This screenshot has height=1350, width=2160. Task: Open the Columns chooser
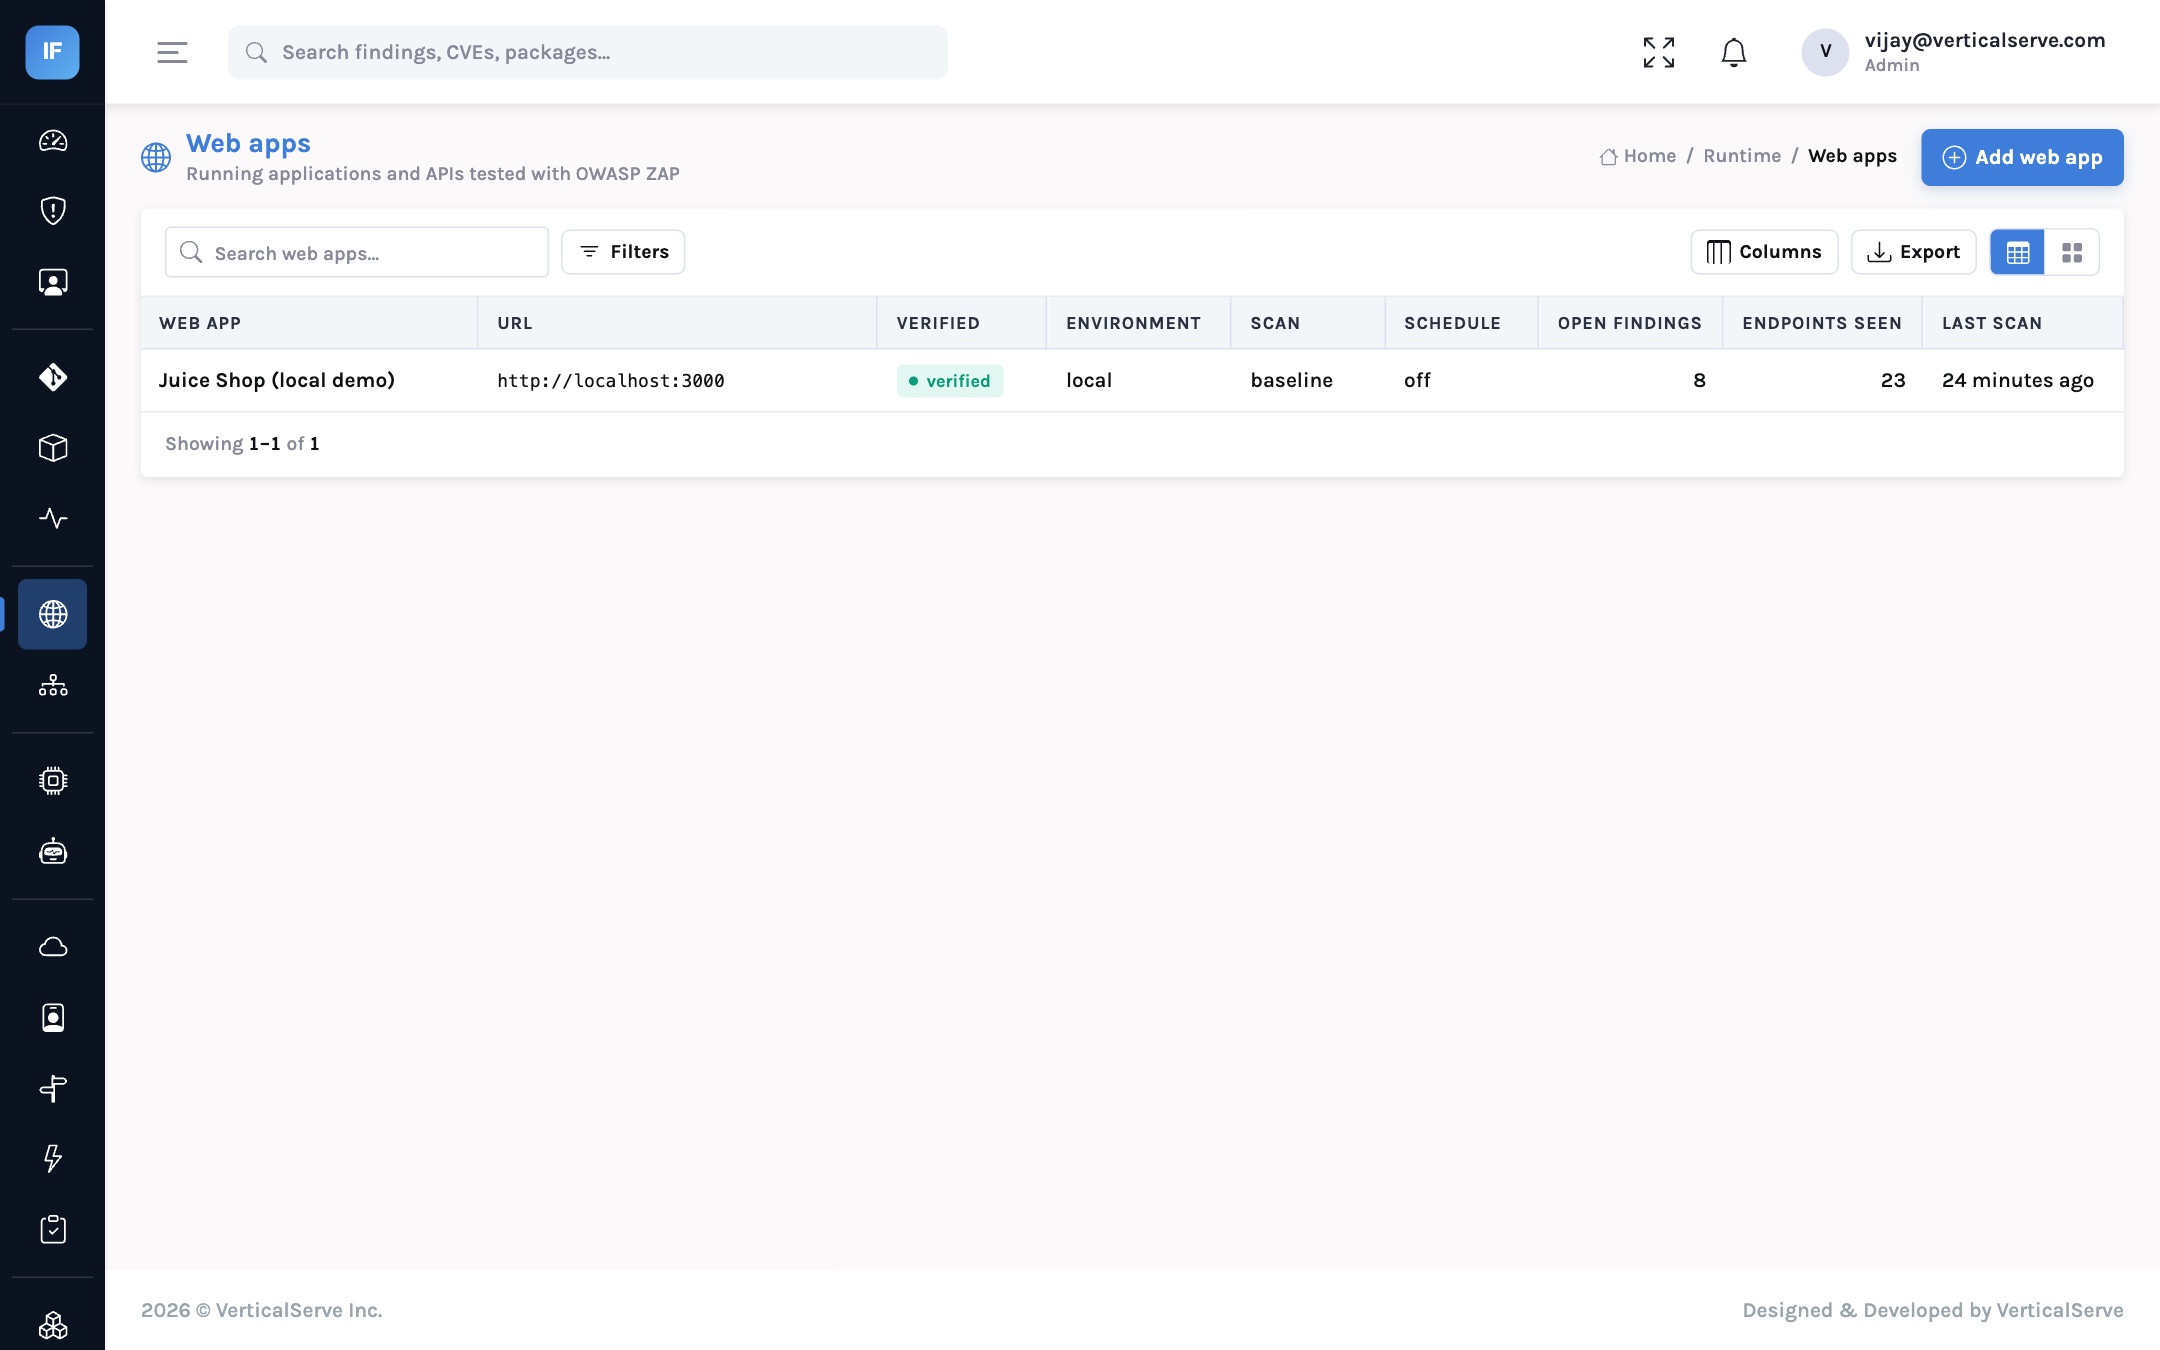pyautogui.click(x=1764, y=252)
